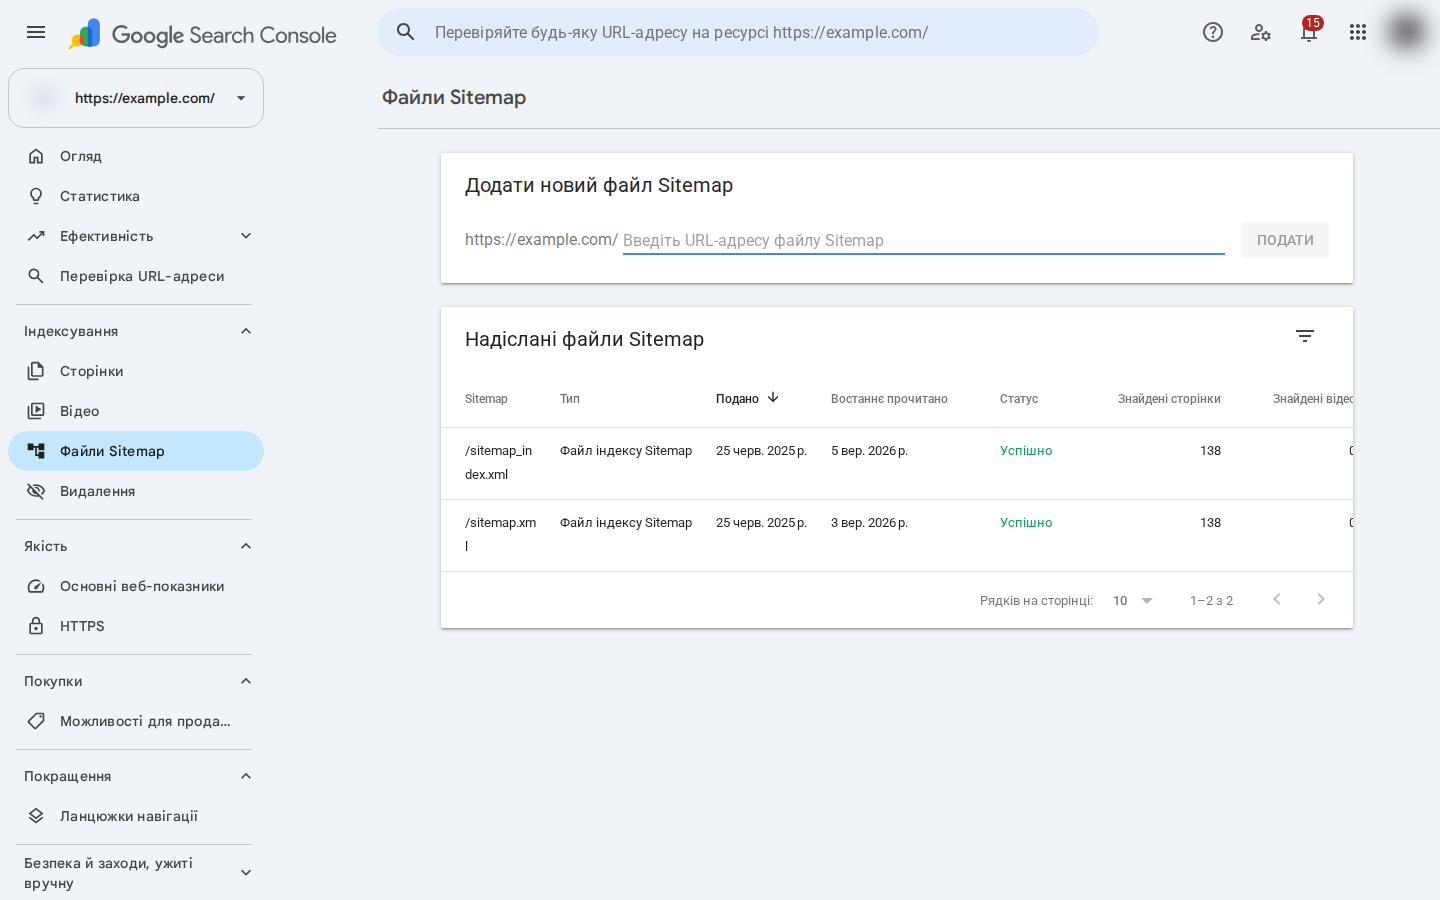Go to previous page of sitemap table
Image resolution: width=1440 pixels, height=900 pixels.
click(1277, 599)
